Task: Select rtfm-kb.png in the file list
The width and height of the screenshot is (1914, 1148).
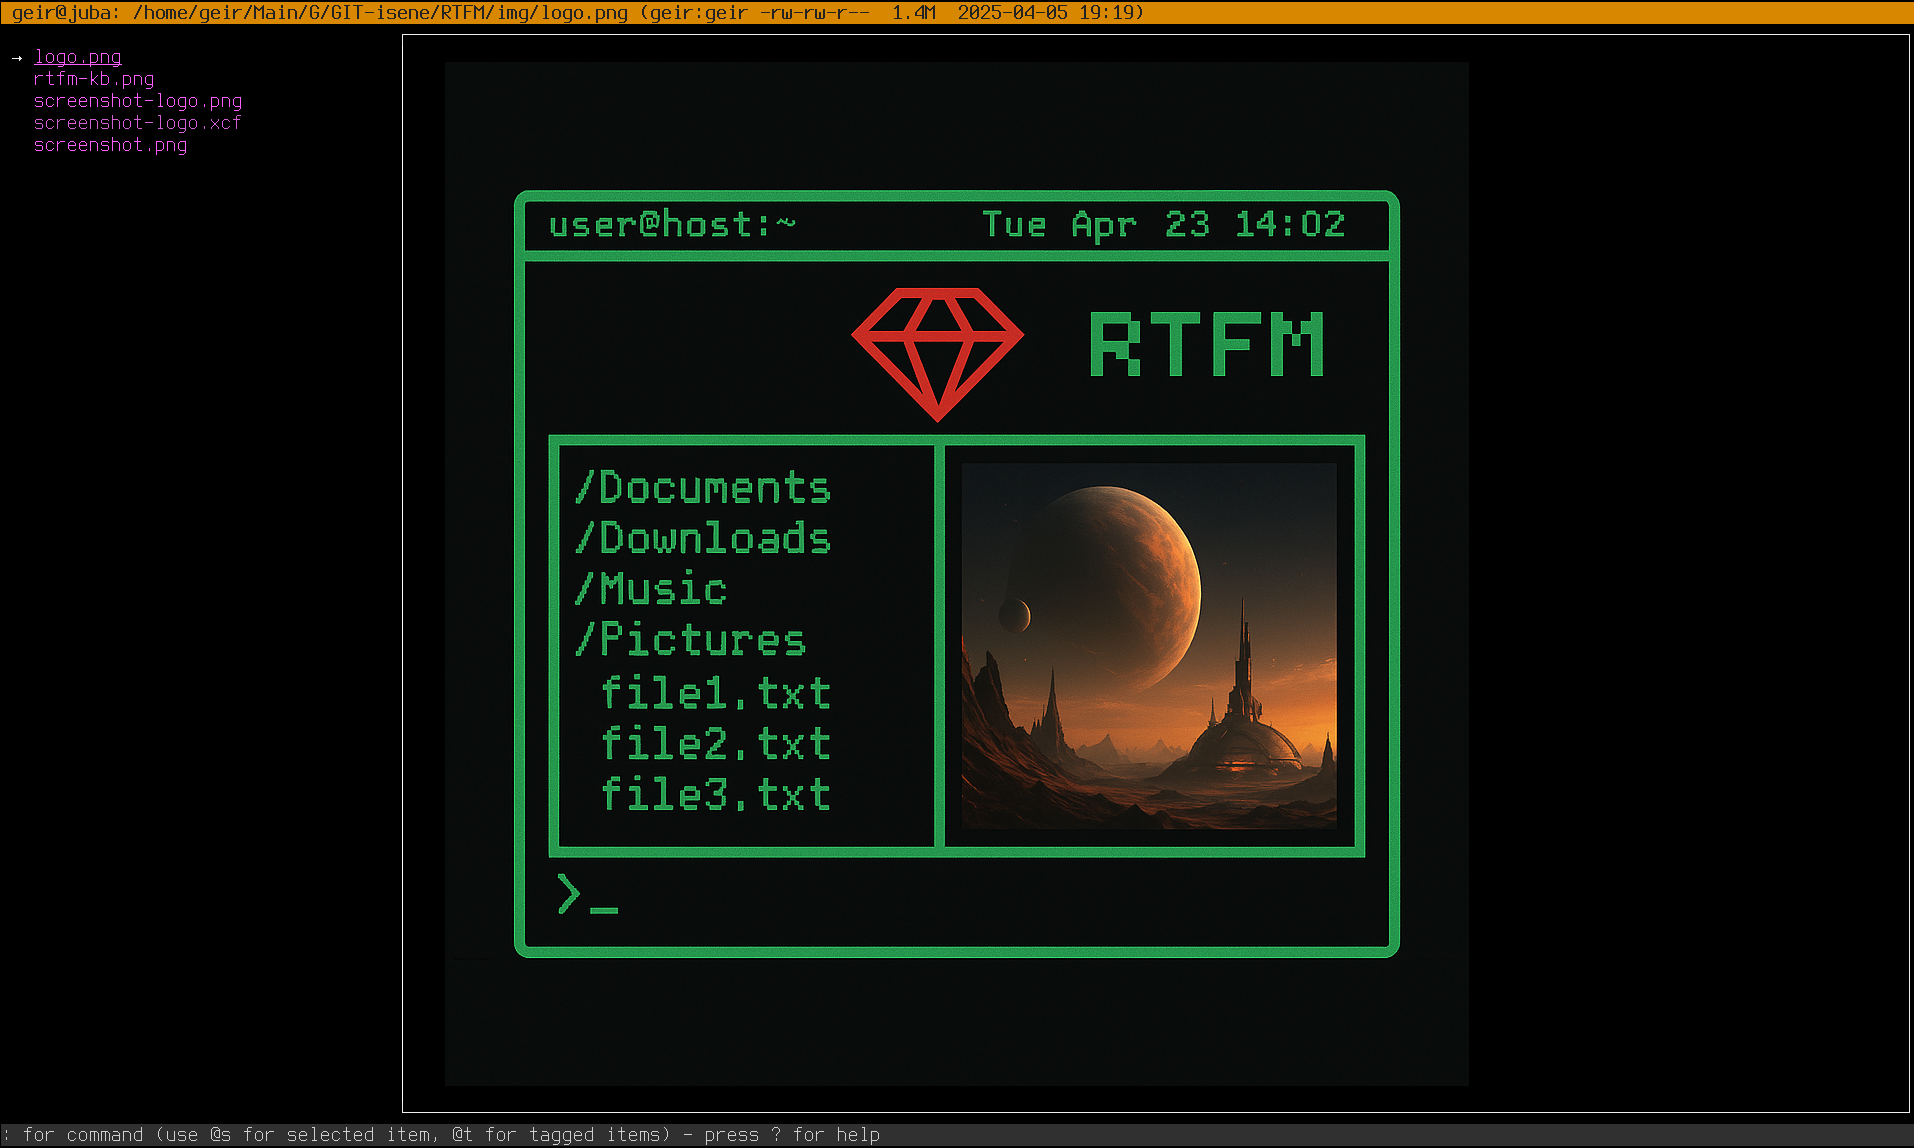Action: click(94, 79)
